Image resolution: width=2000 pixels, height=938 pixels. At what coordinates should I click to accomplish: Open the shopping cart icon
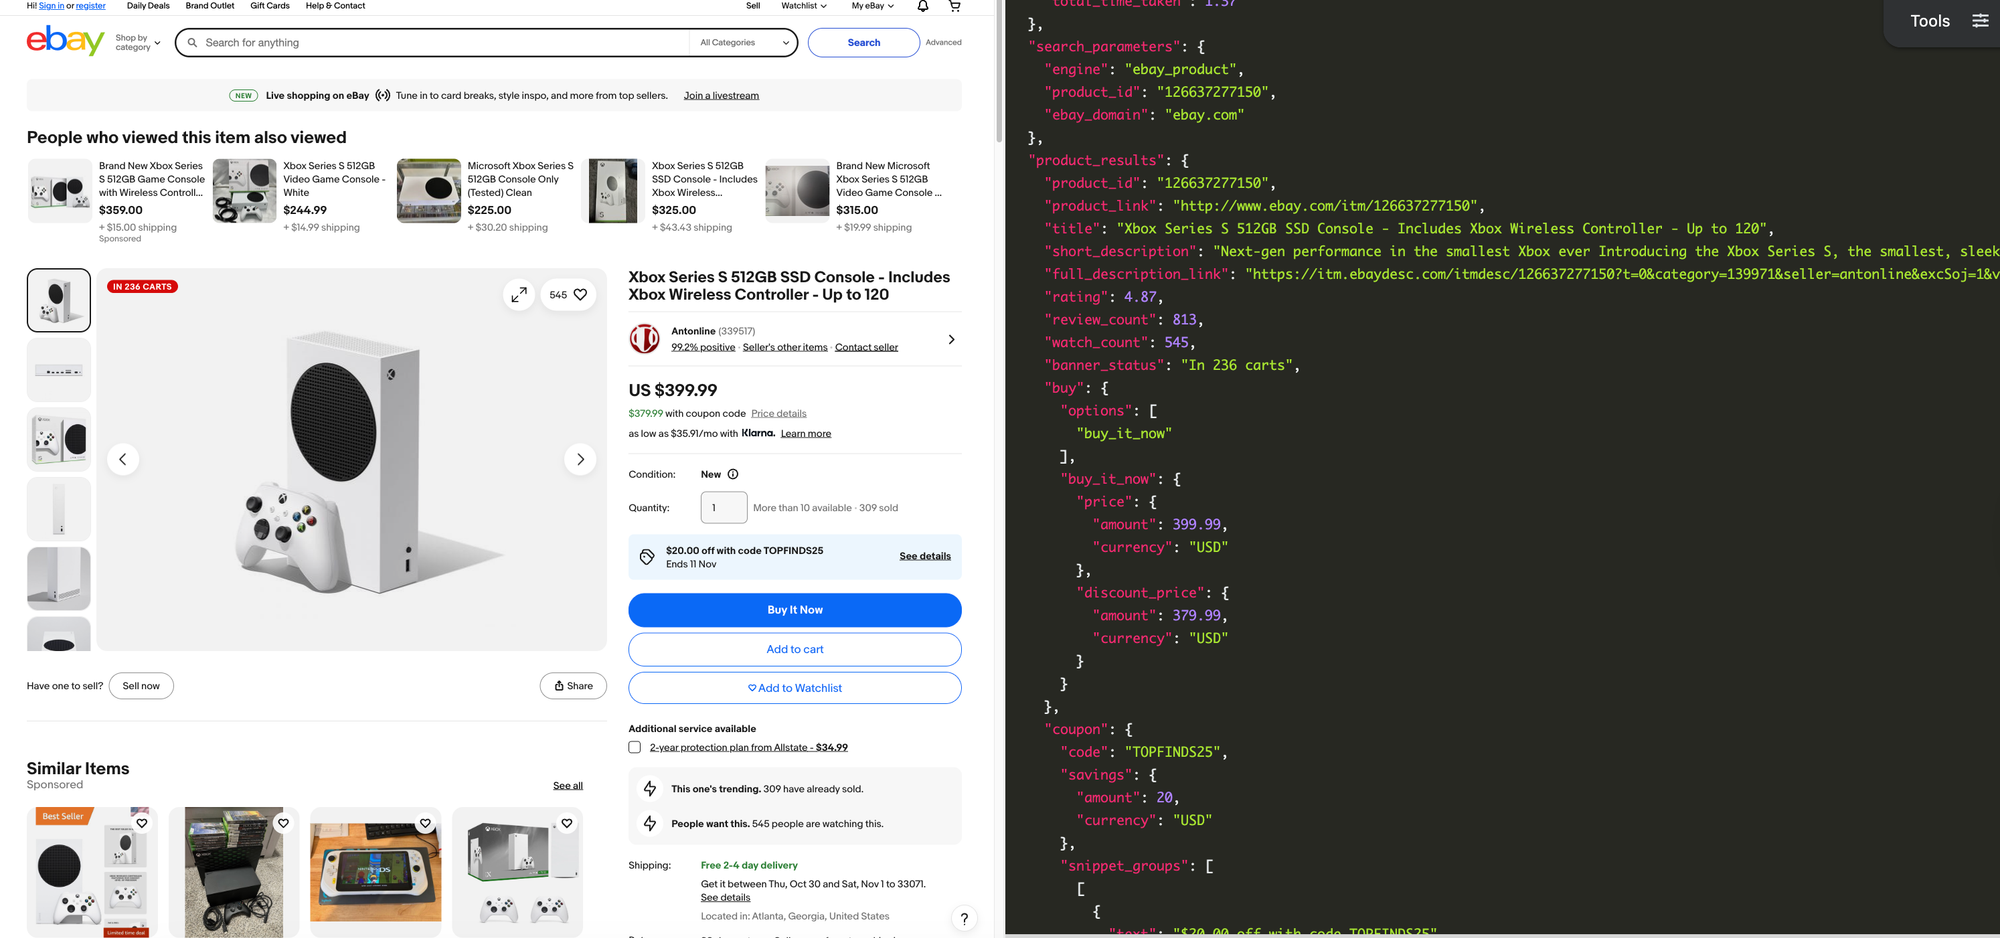(954, 6)
